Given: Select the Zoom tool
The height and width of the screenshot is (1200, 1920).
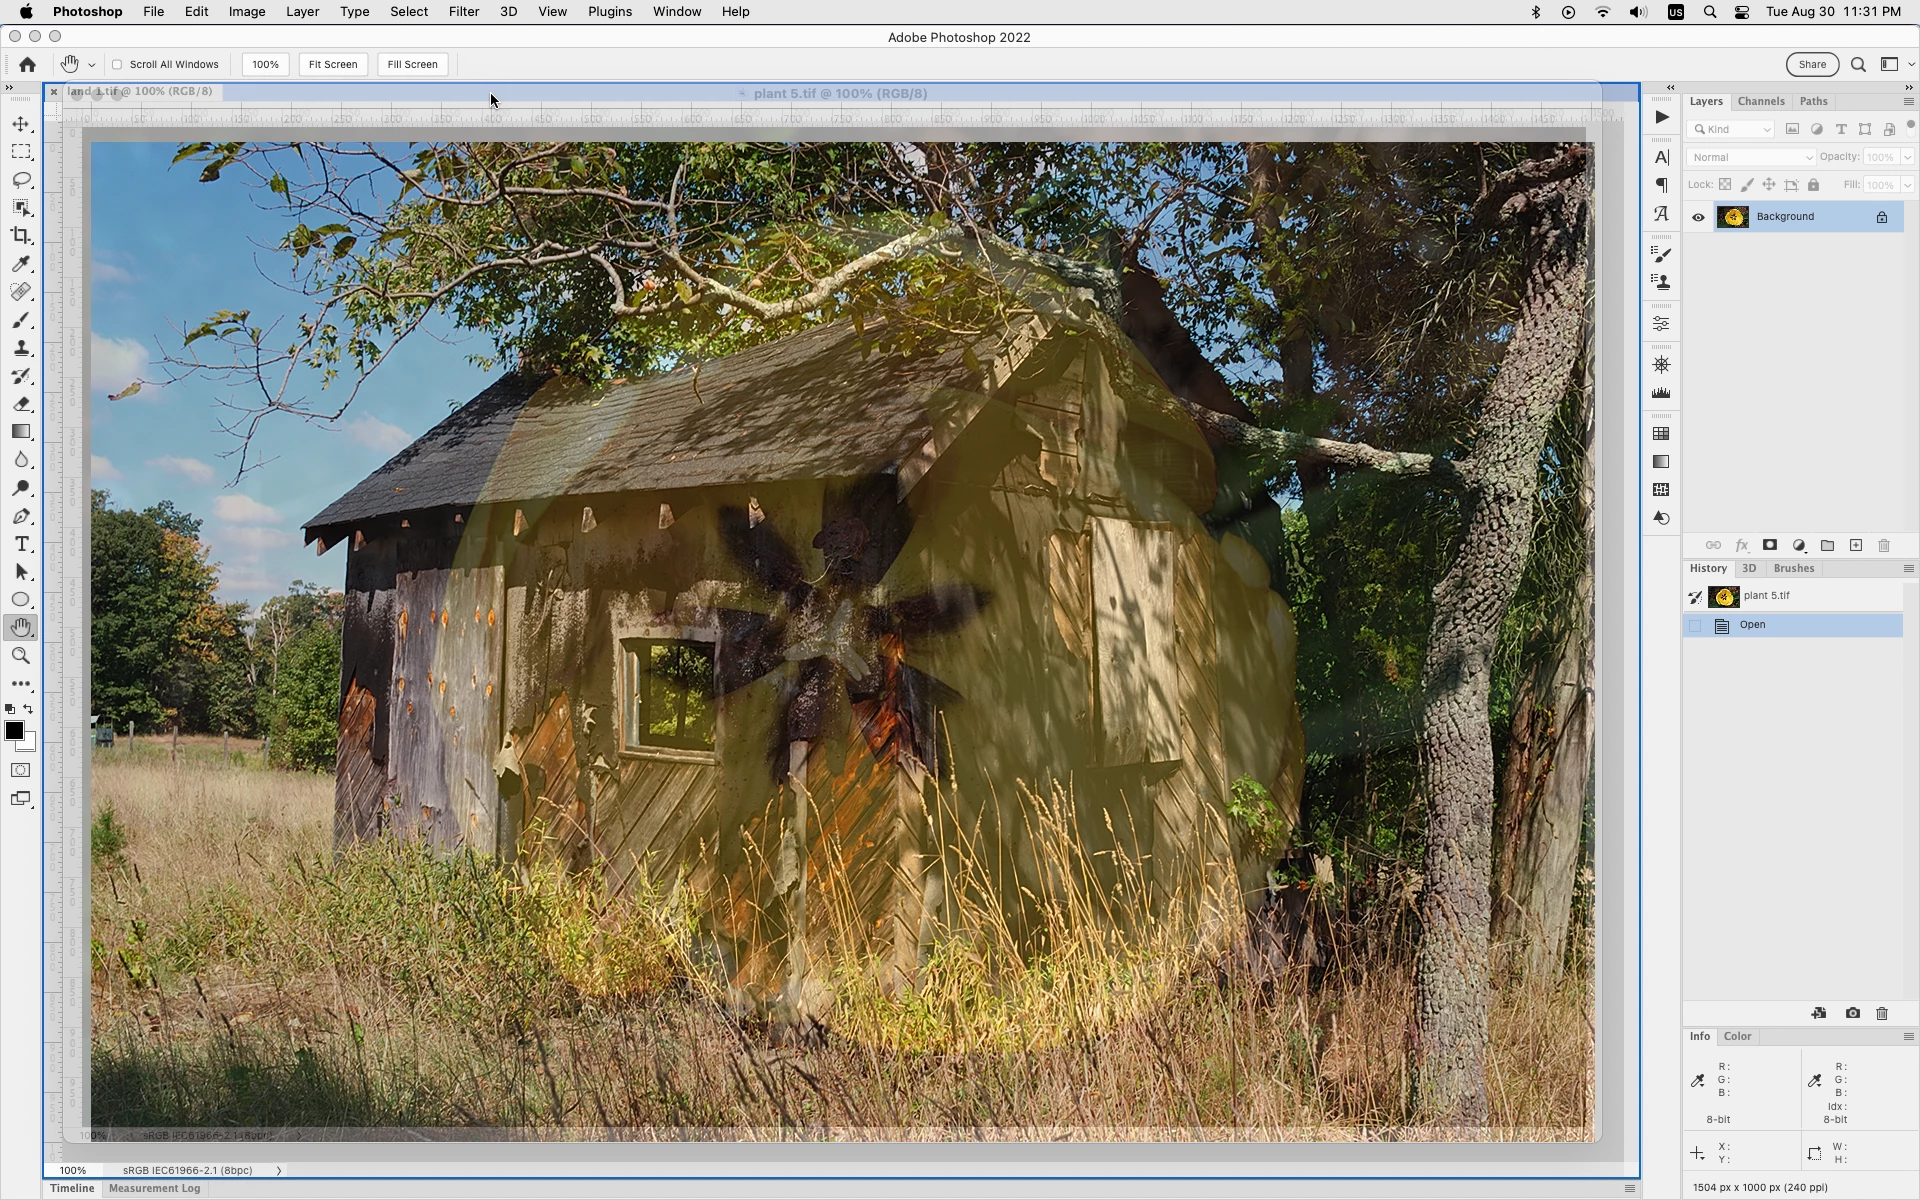Looking at the screenshot, I should [x=21, y=656].
